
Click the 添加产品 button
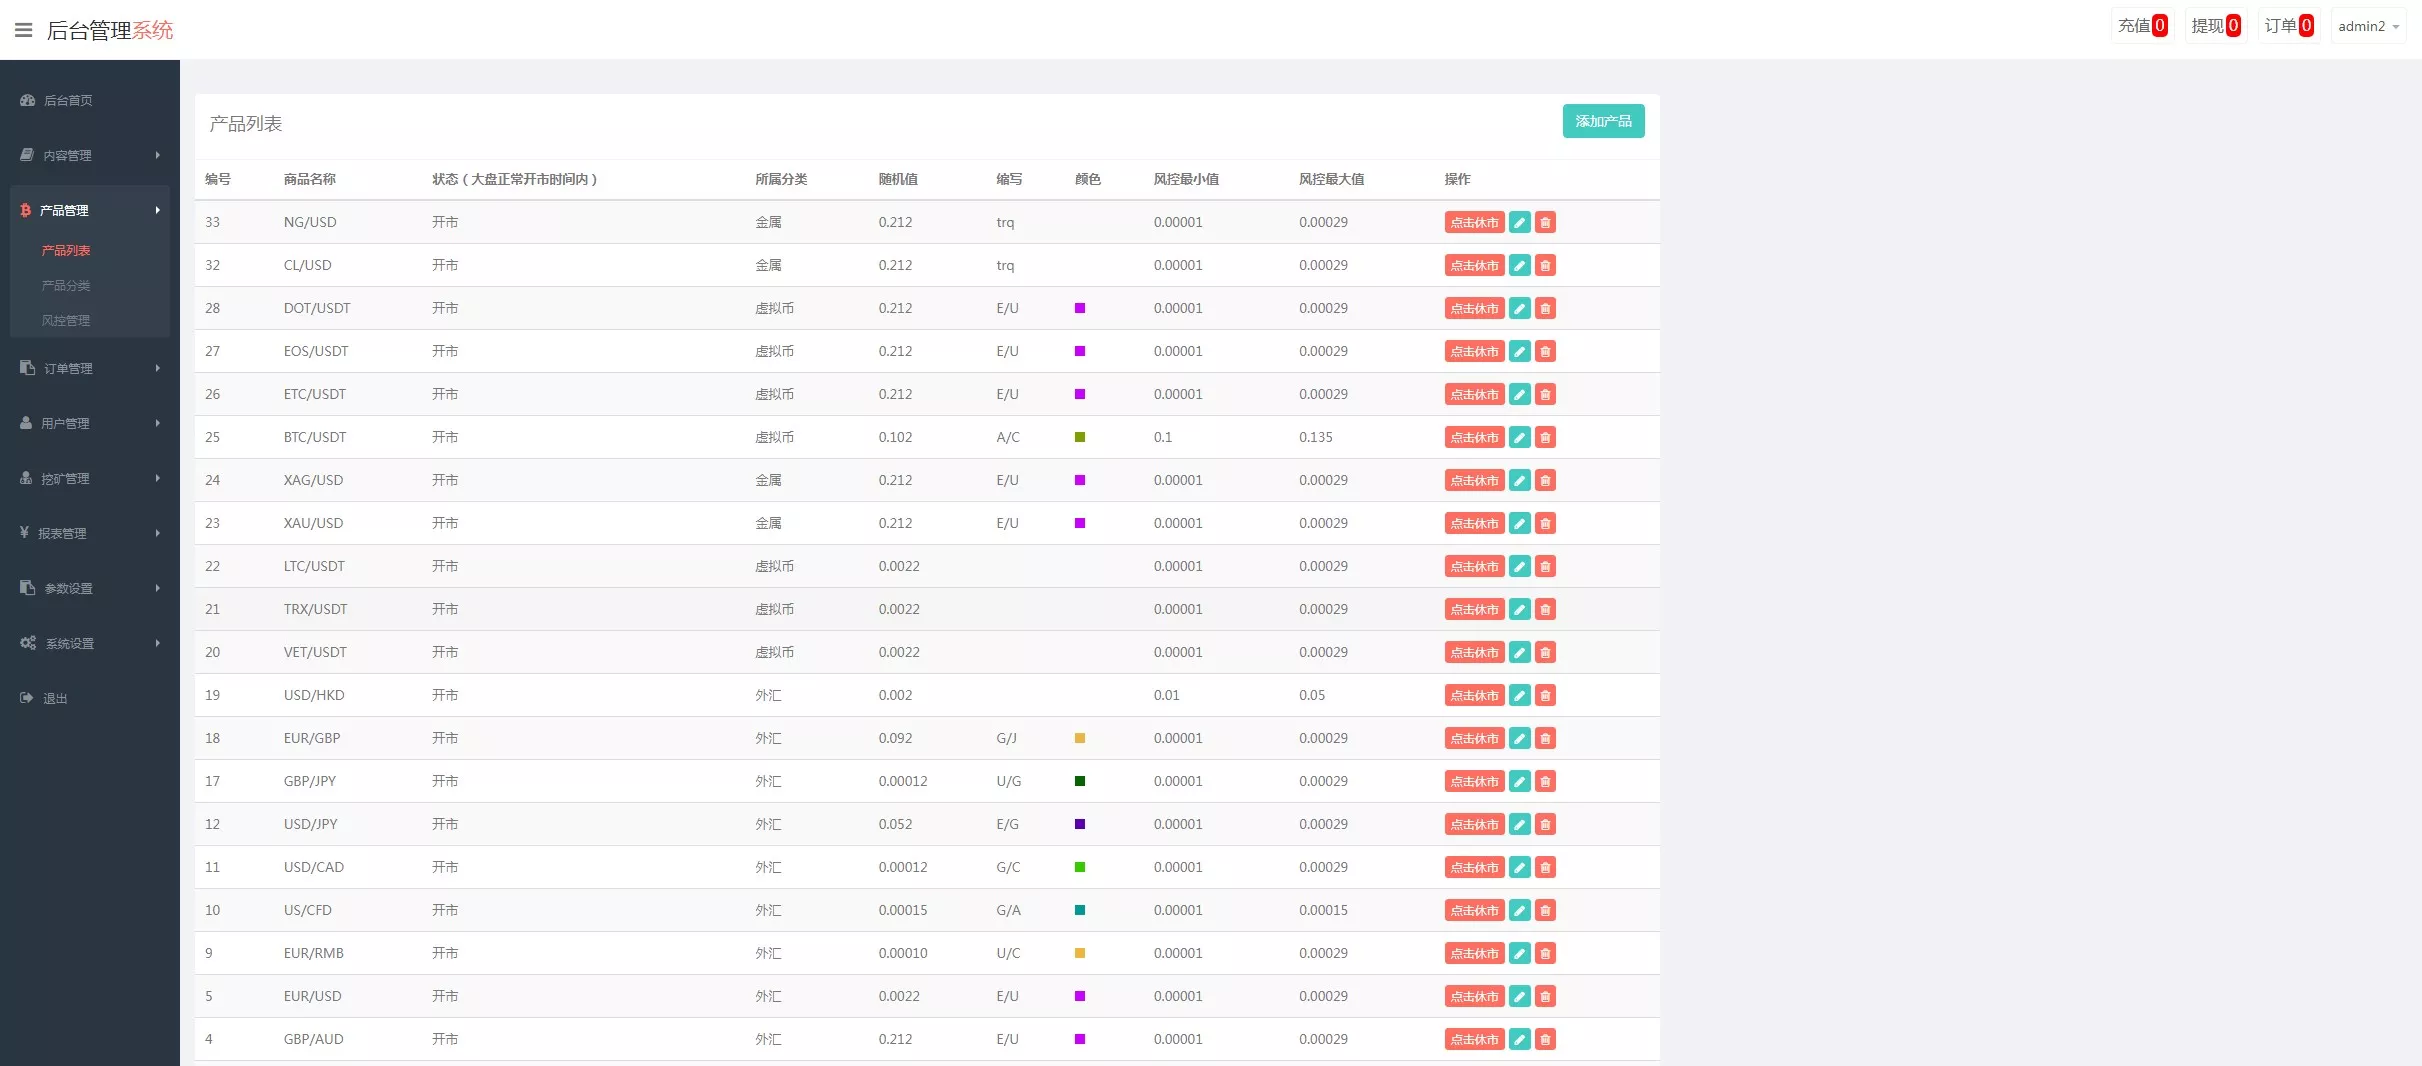[x=1603, y=121]
